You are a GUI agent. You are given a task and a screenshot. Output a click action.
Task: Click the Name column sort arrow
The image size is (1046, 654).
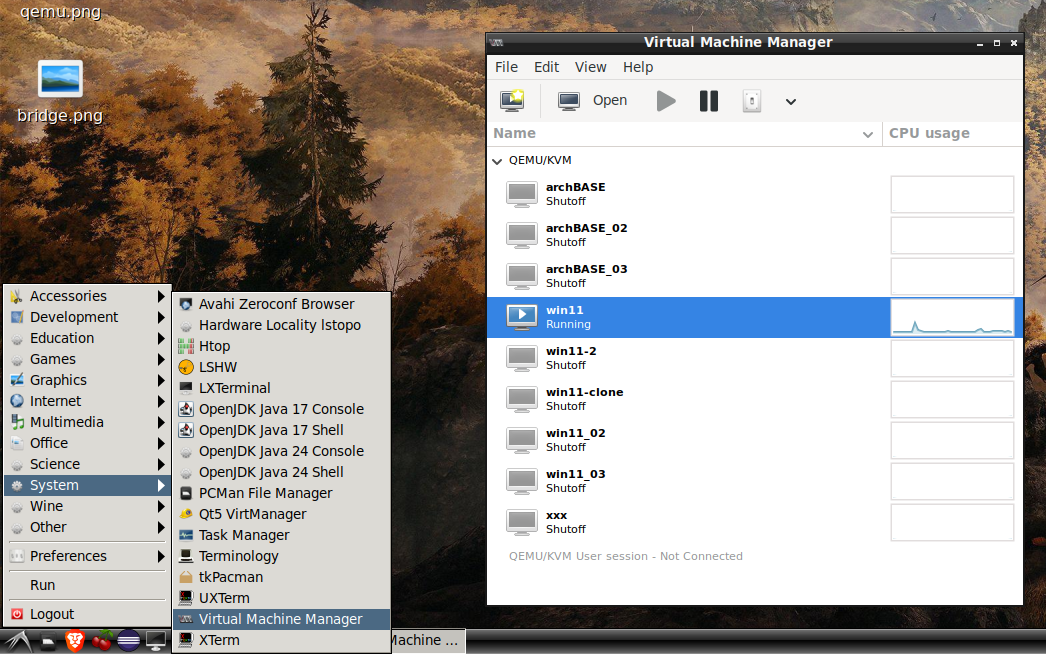[x=867, y=134]
